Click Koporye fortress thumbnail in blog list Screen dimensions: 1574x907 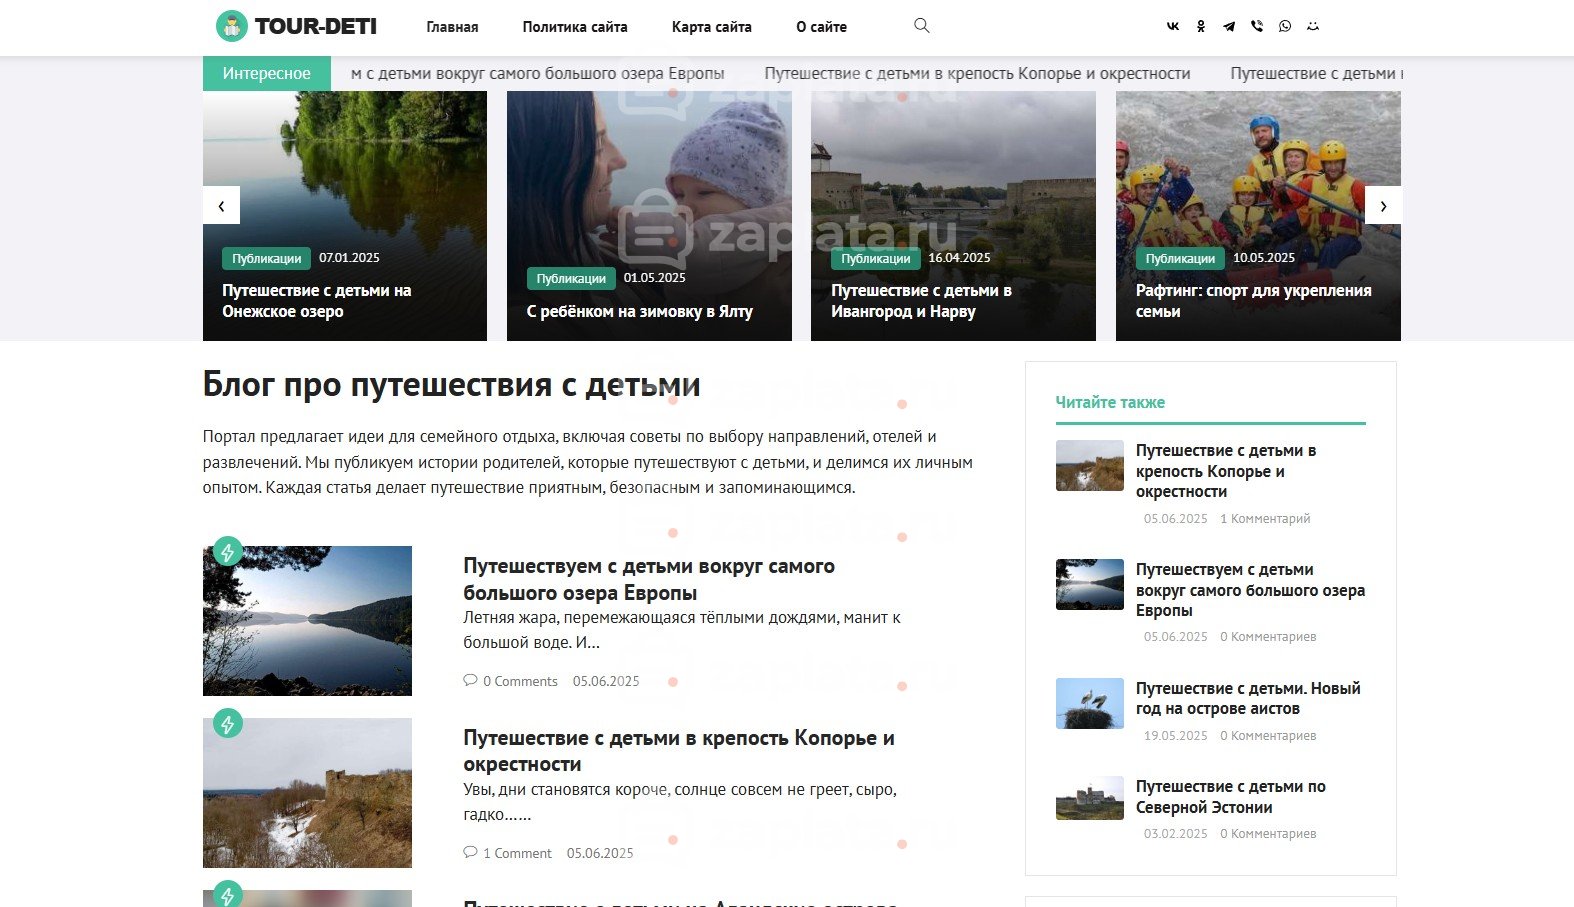pyautogui.click(x=307, y=793)
